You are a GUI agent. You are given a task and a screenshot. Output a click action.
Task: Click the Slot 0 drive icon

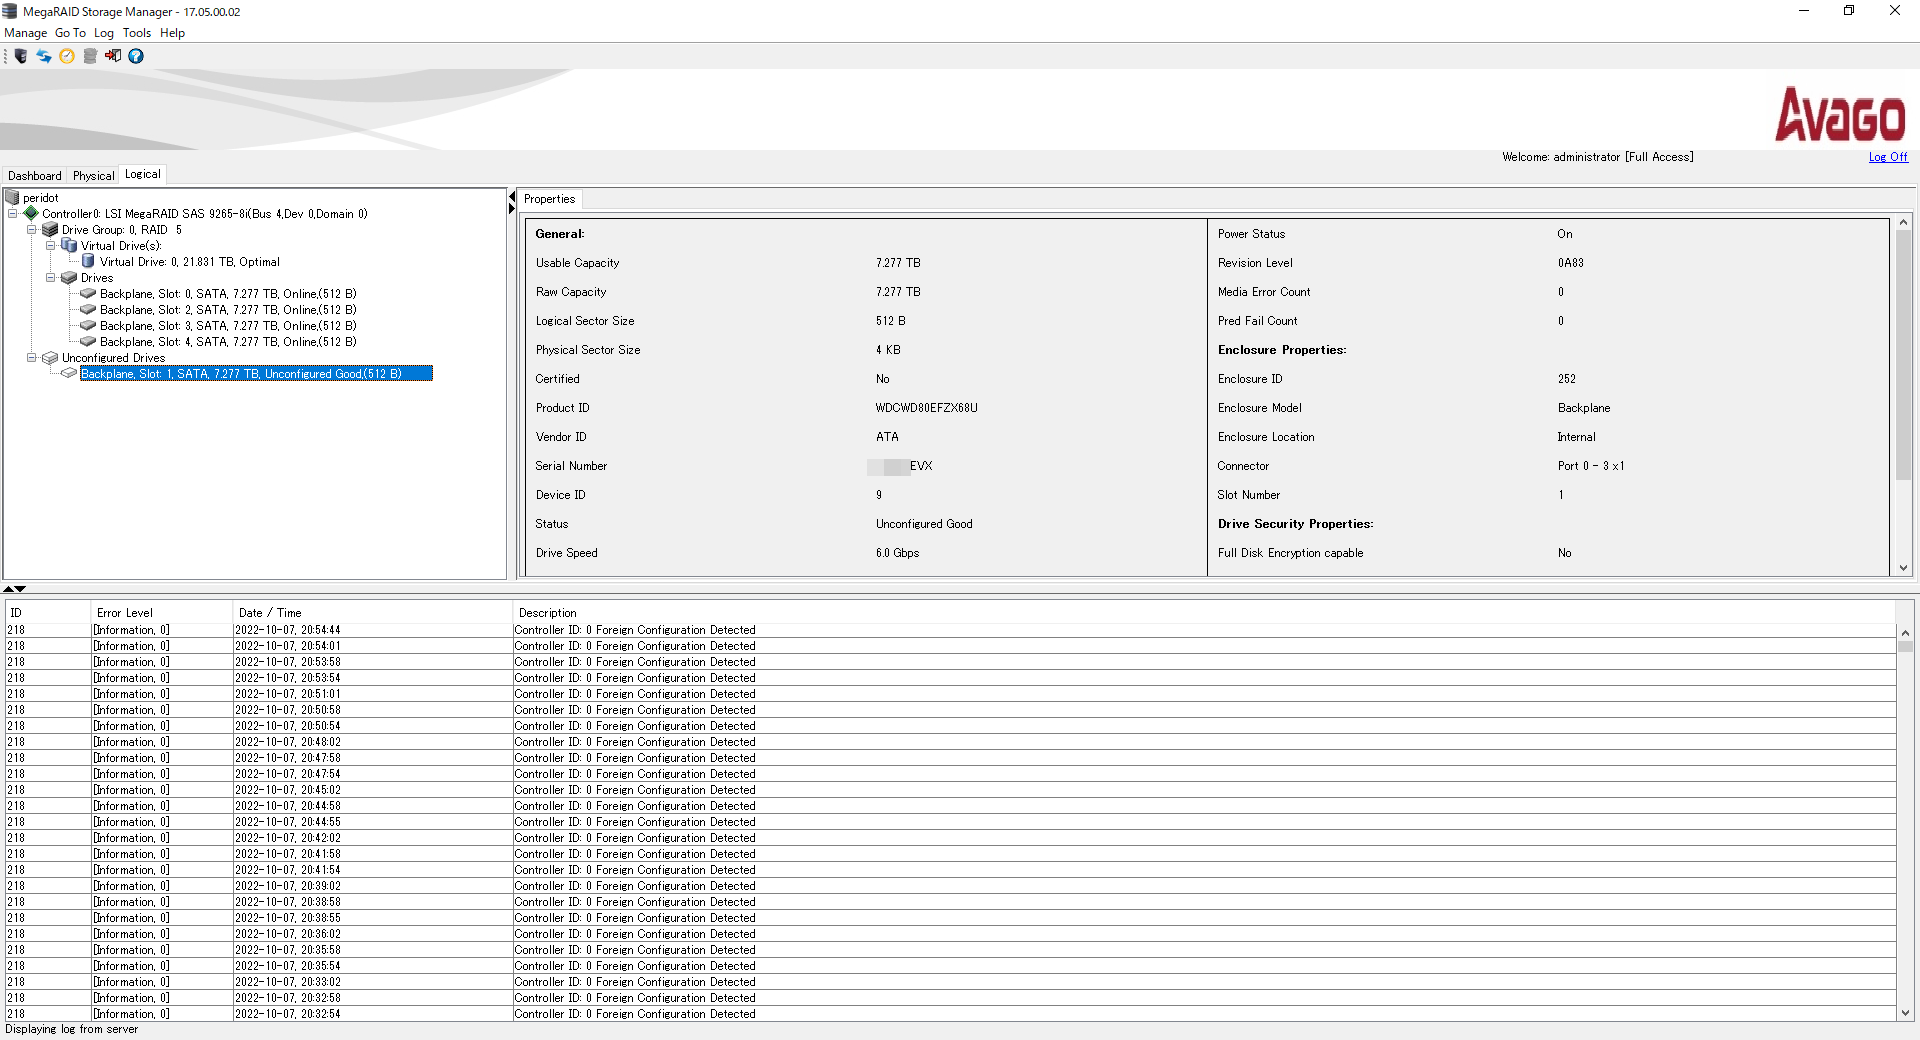click(x=88, y=293)
